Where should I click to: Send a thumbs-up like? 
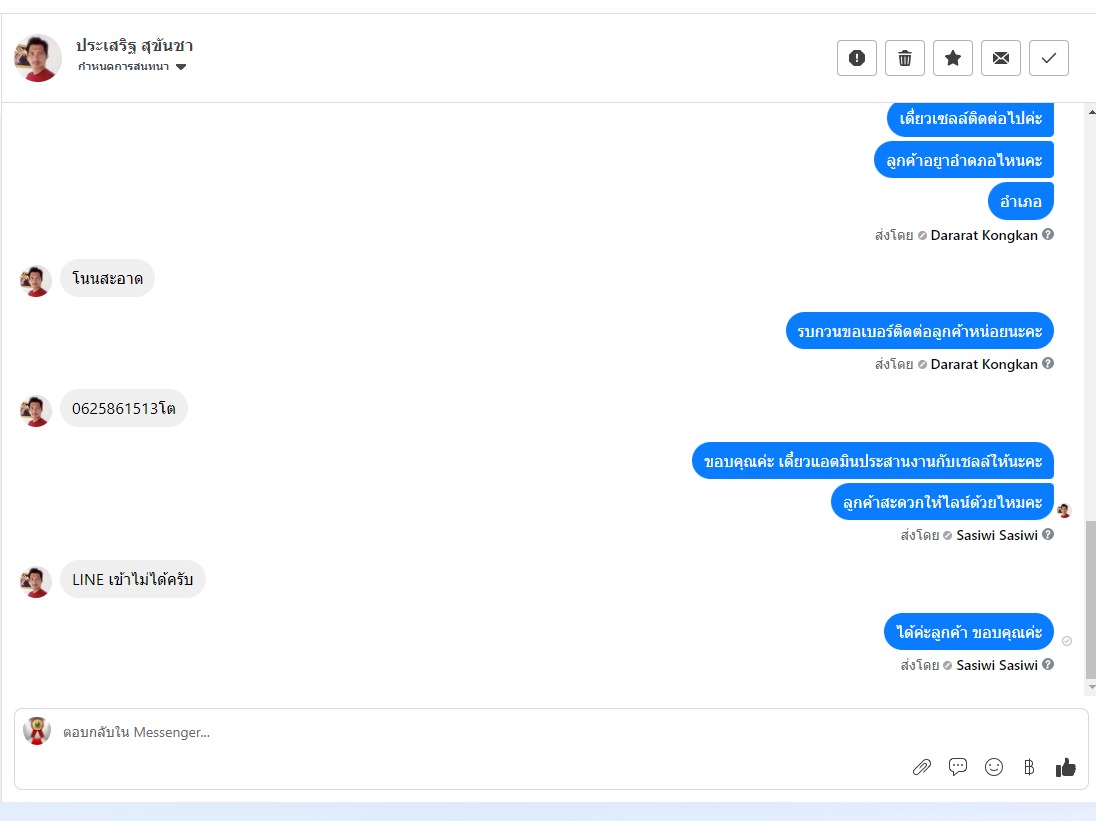point(1065,767)
